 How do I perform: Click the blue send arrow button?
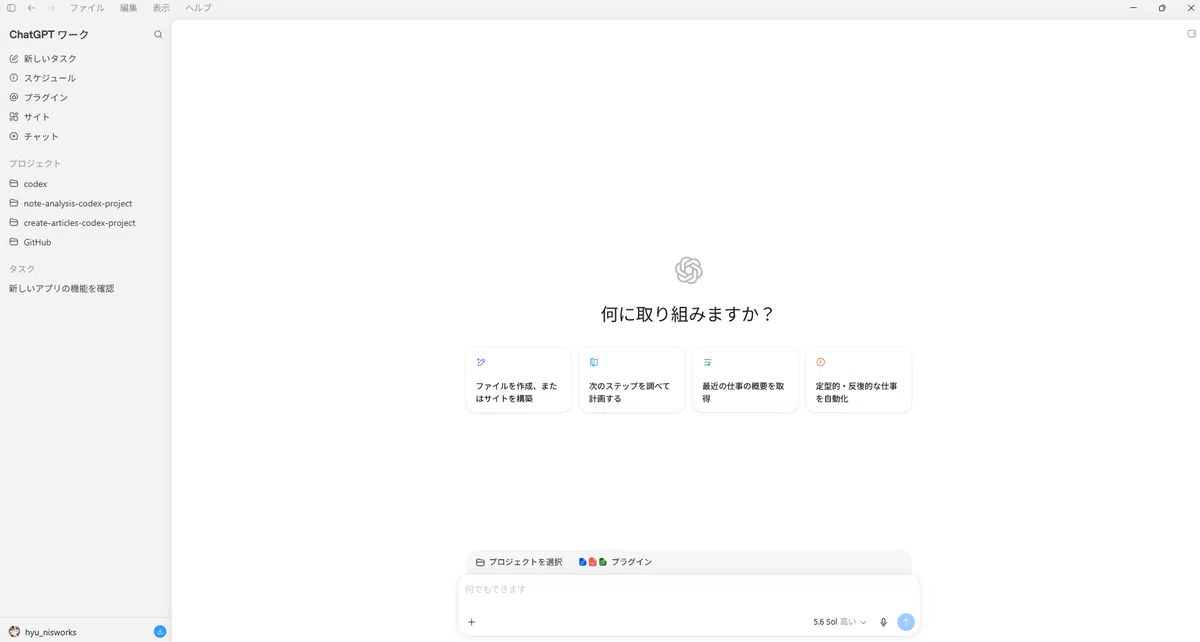pyautogui.click(x=906, y=622)
